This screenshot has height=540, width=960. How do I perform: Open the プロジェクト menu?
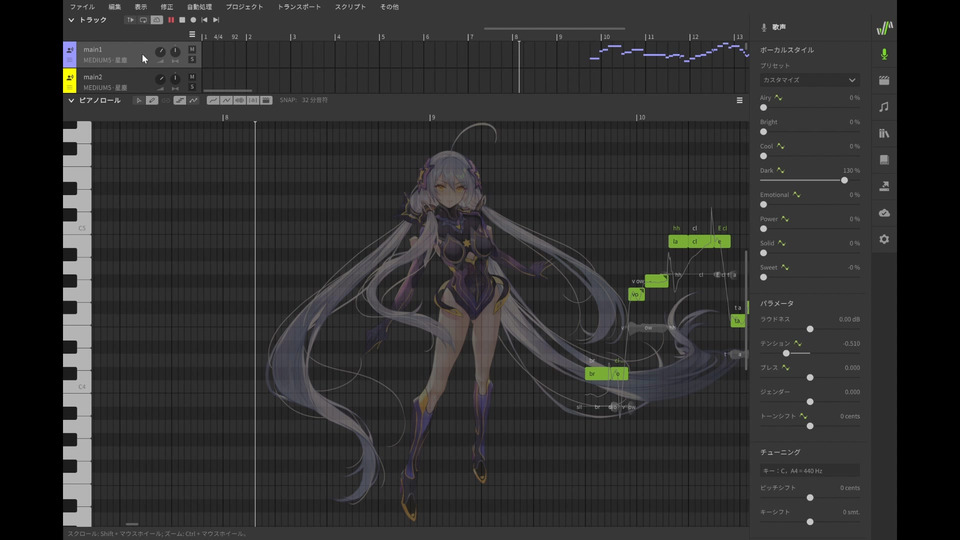(x=244, y=7)
